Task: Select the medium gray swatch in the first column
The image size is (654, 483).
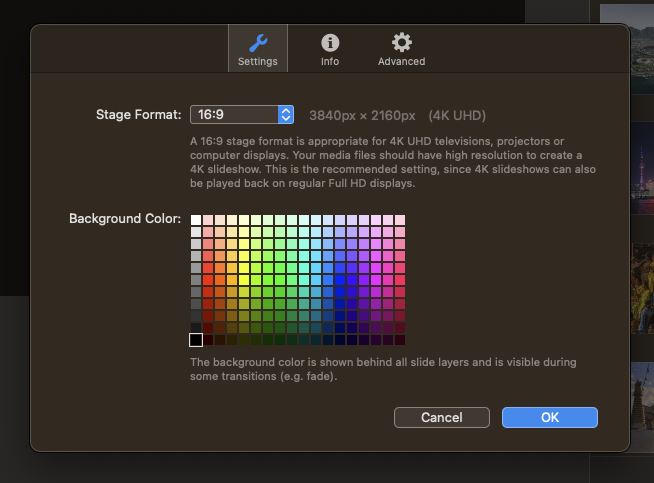Action: [196, 280]
